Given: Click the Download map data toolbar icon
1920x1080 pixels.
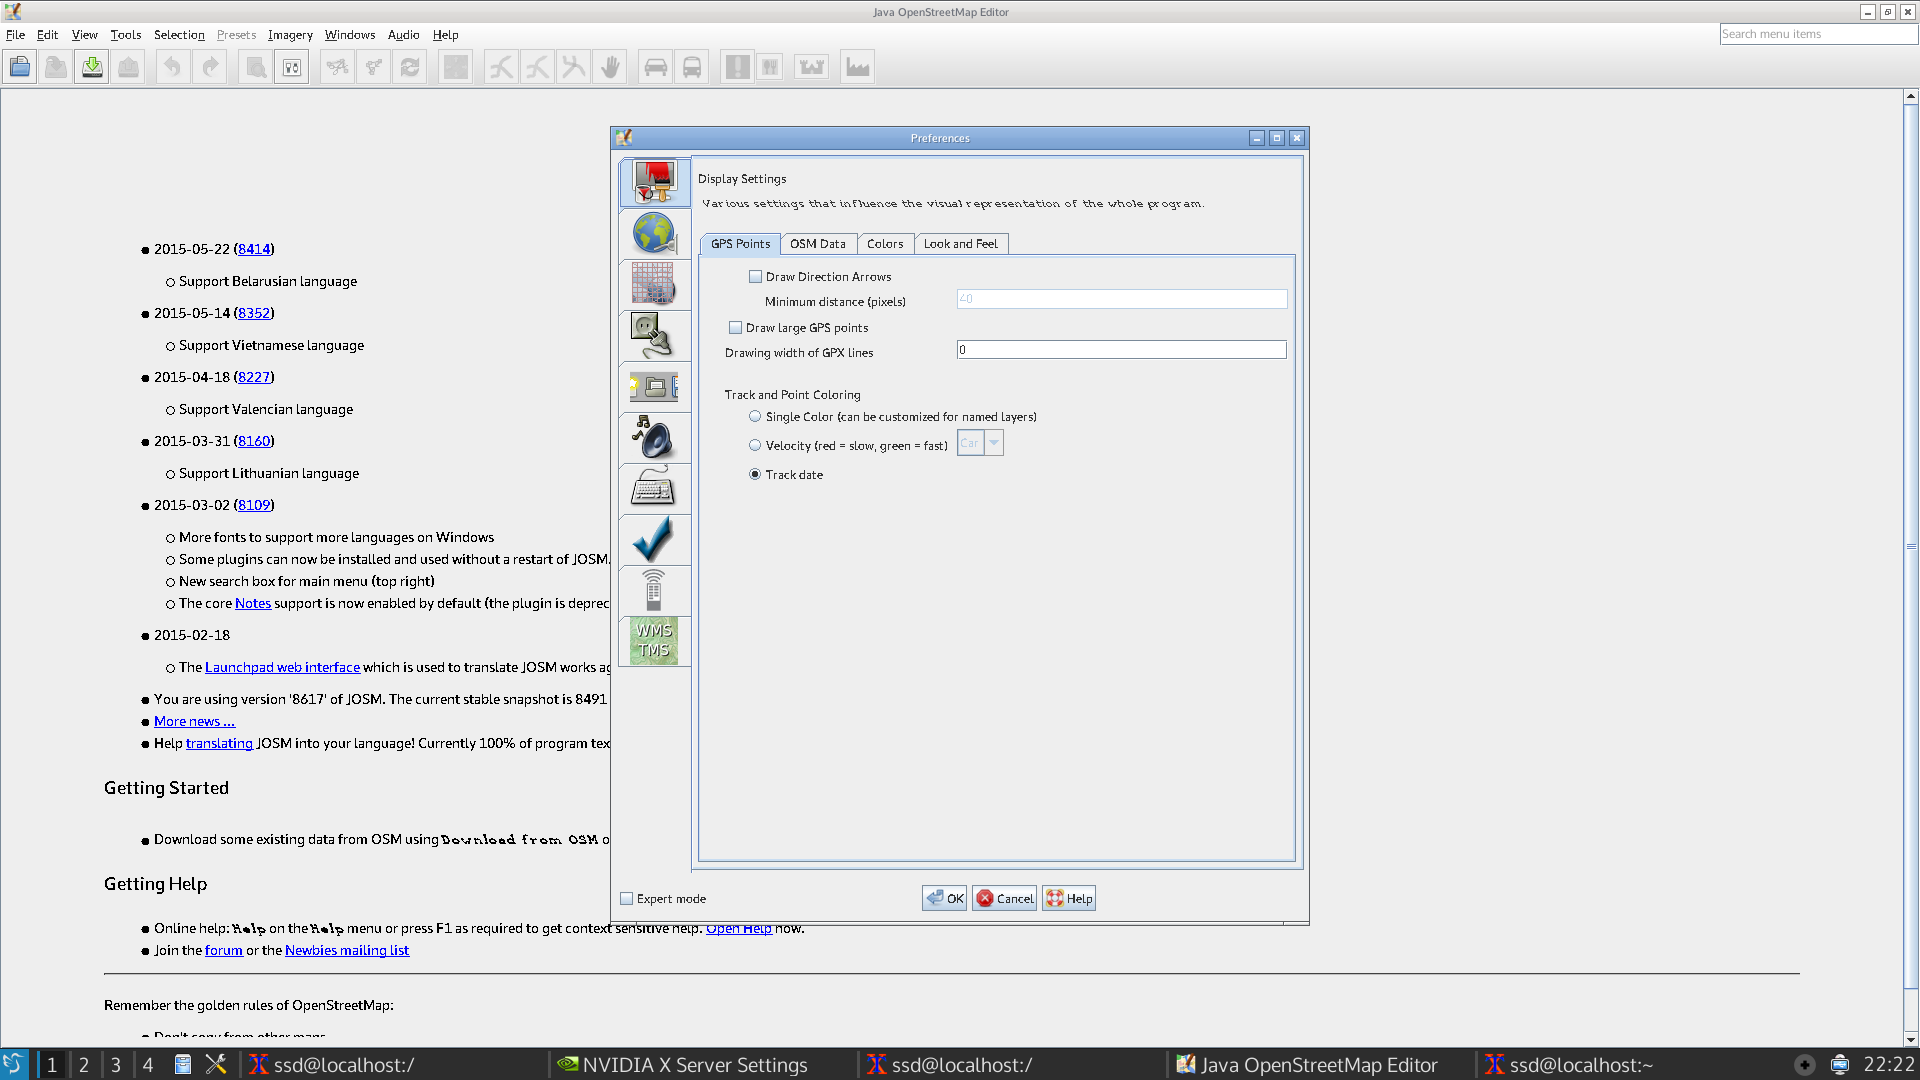Looking at the screenshot, I should (92, 67).
